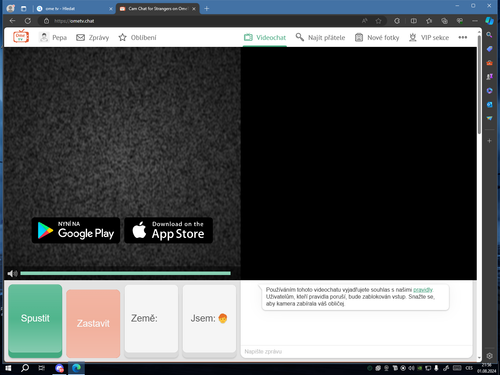Open the browser favorites list icon
Image resolution: width=500 pixels, height=375 pixels.
pyautogui.click(x=429, y=21)
